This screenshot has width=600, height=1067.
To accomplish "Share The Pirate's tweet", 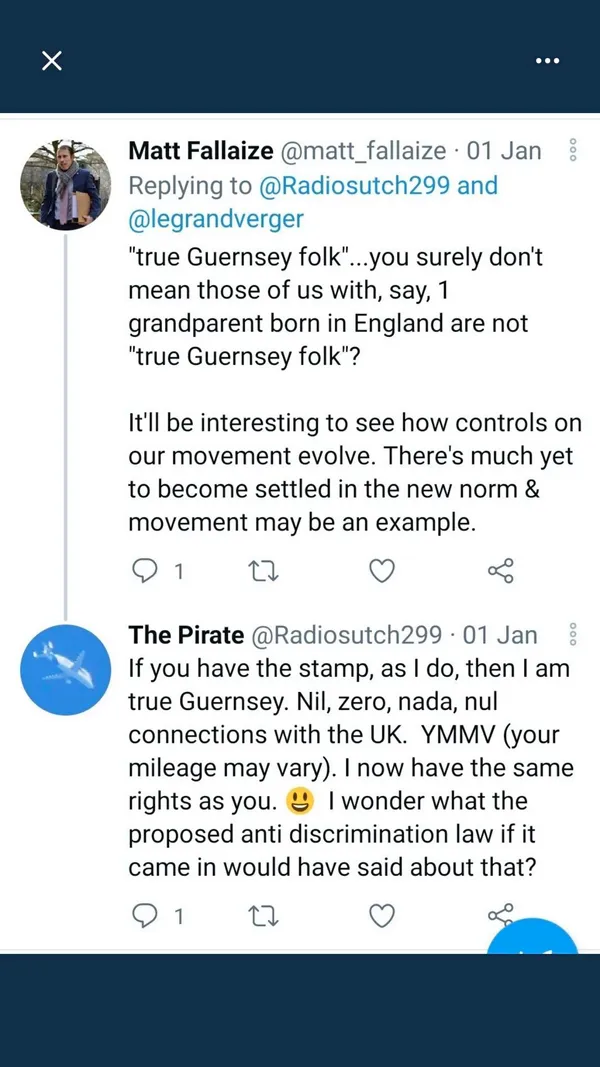I will tap(500, 913).
